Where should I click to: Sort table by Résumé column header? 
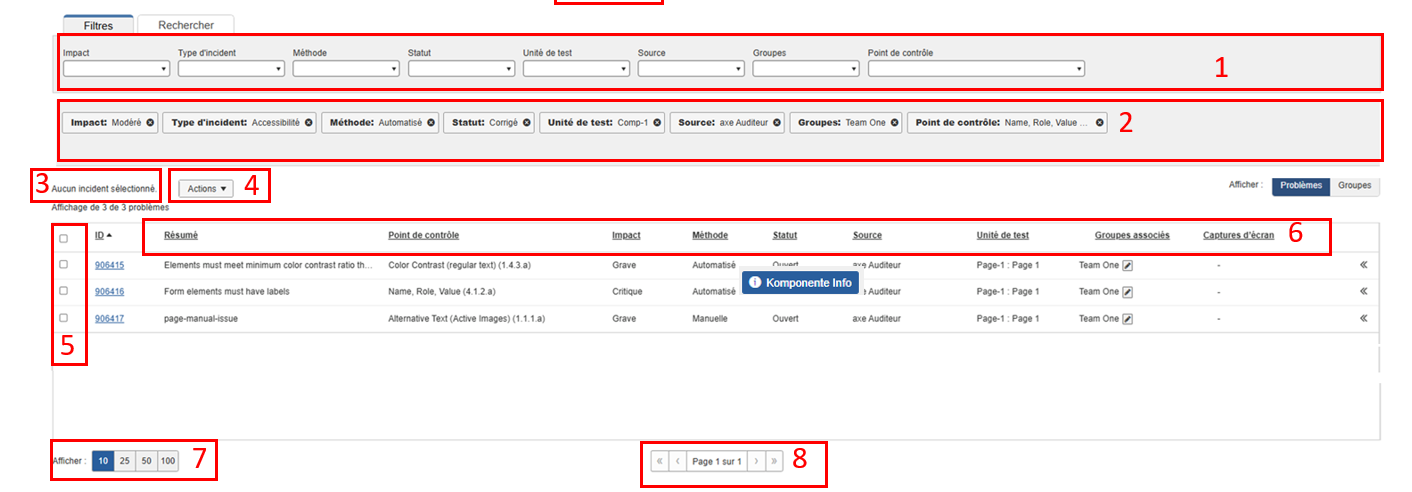pos(180,236)
